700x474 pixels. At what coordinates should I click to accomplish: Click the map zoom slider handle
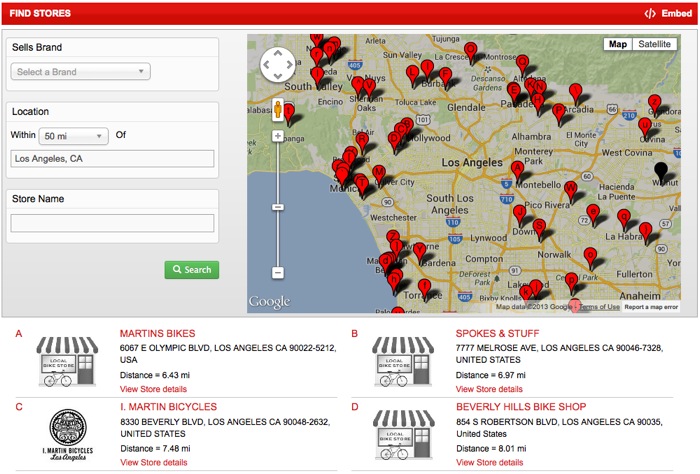click(278, 208)
